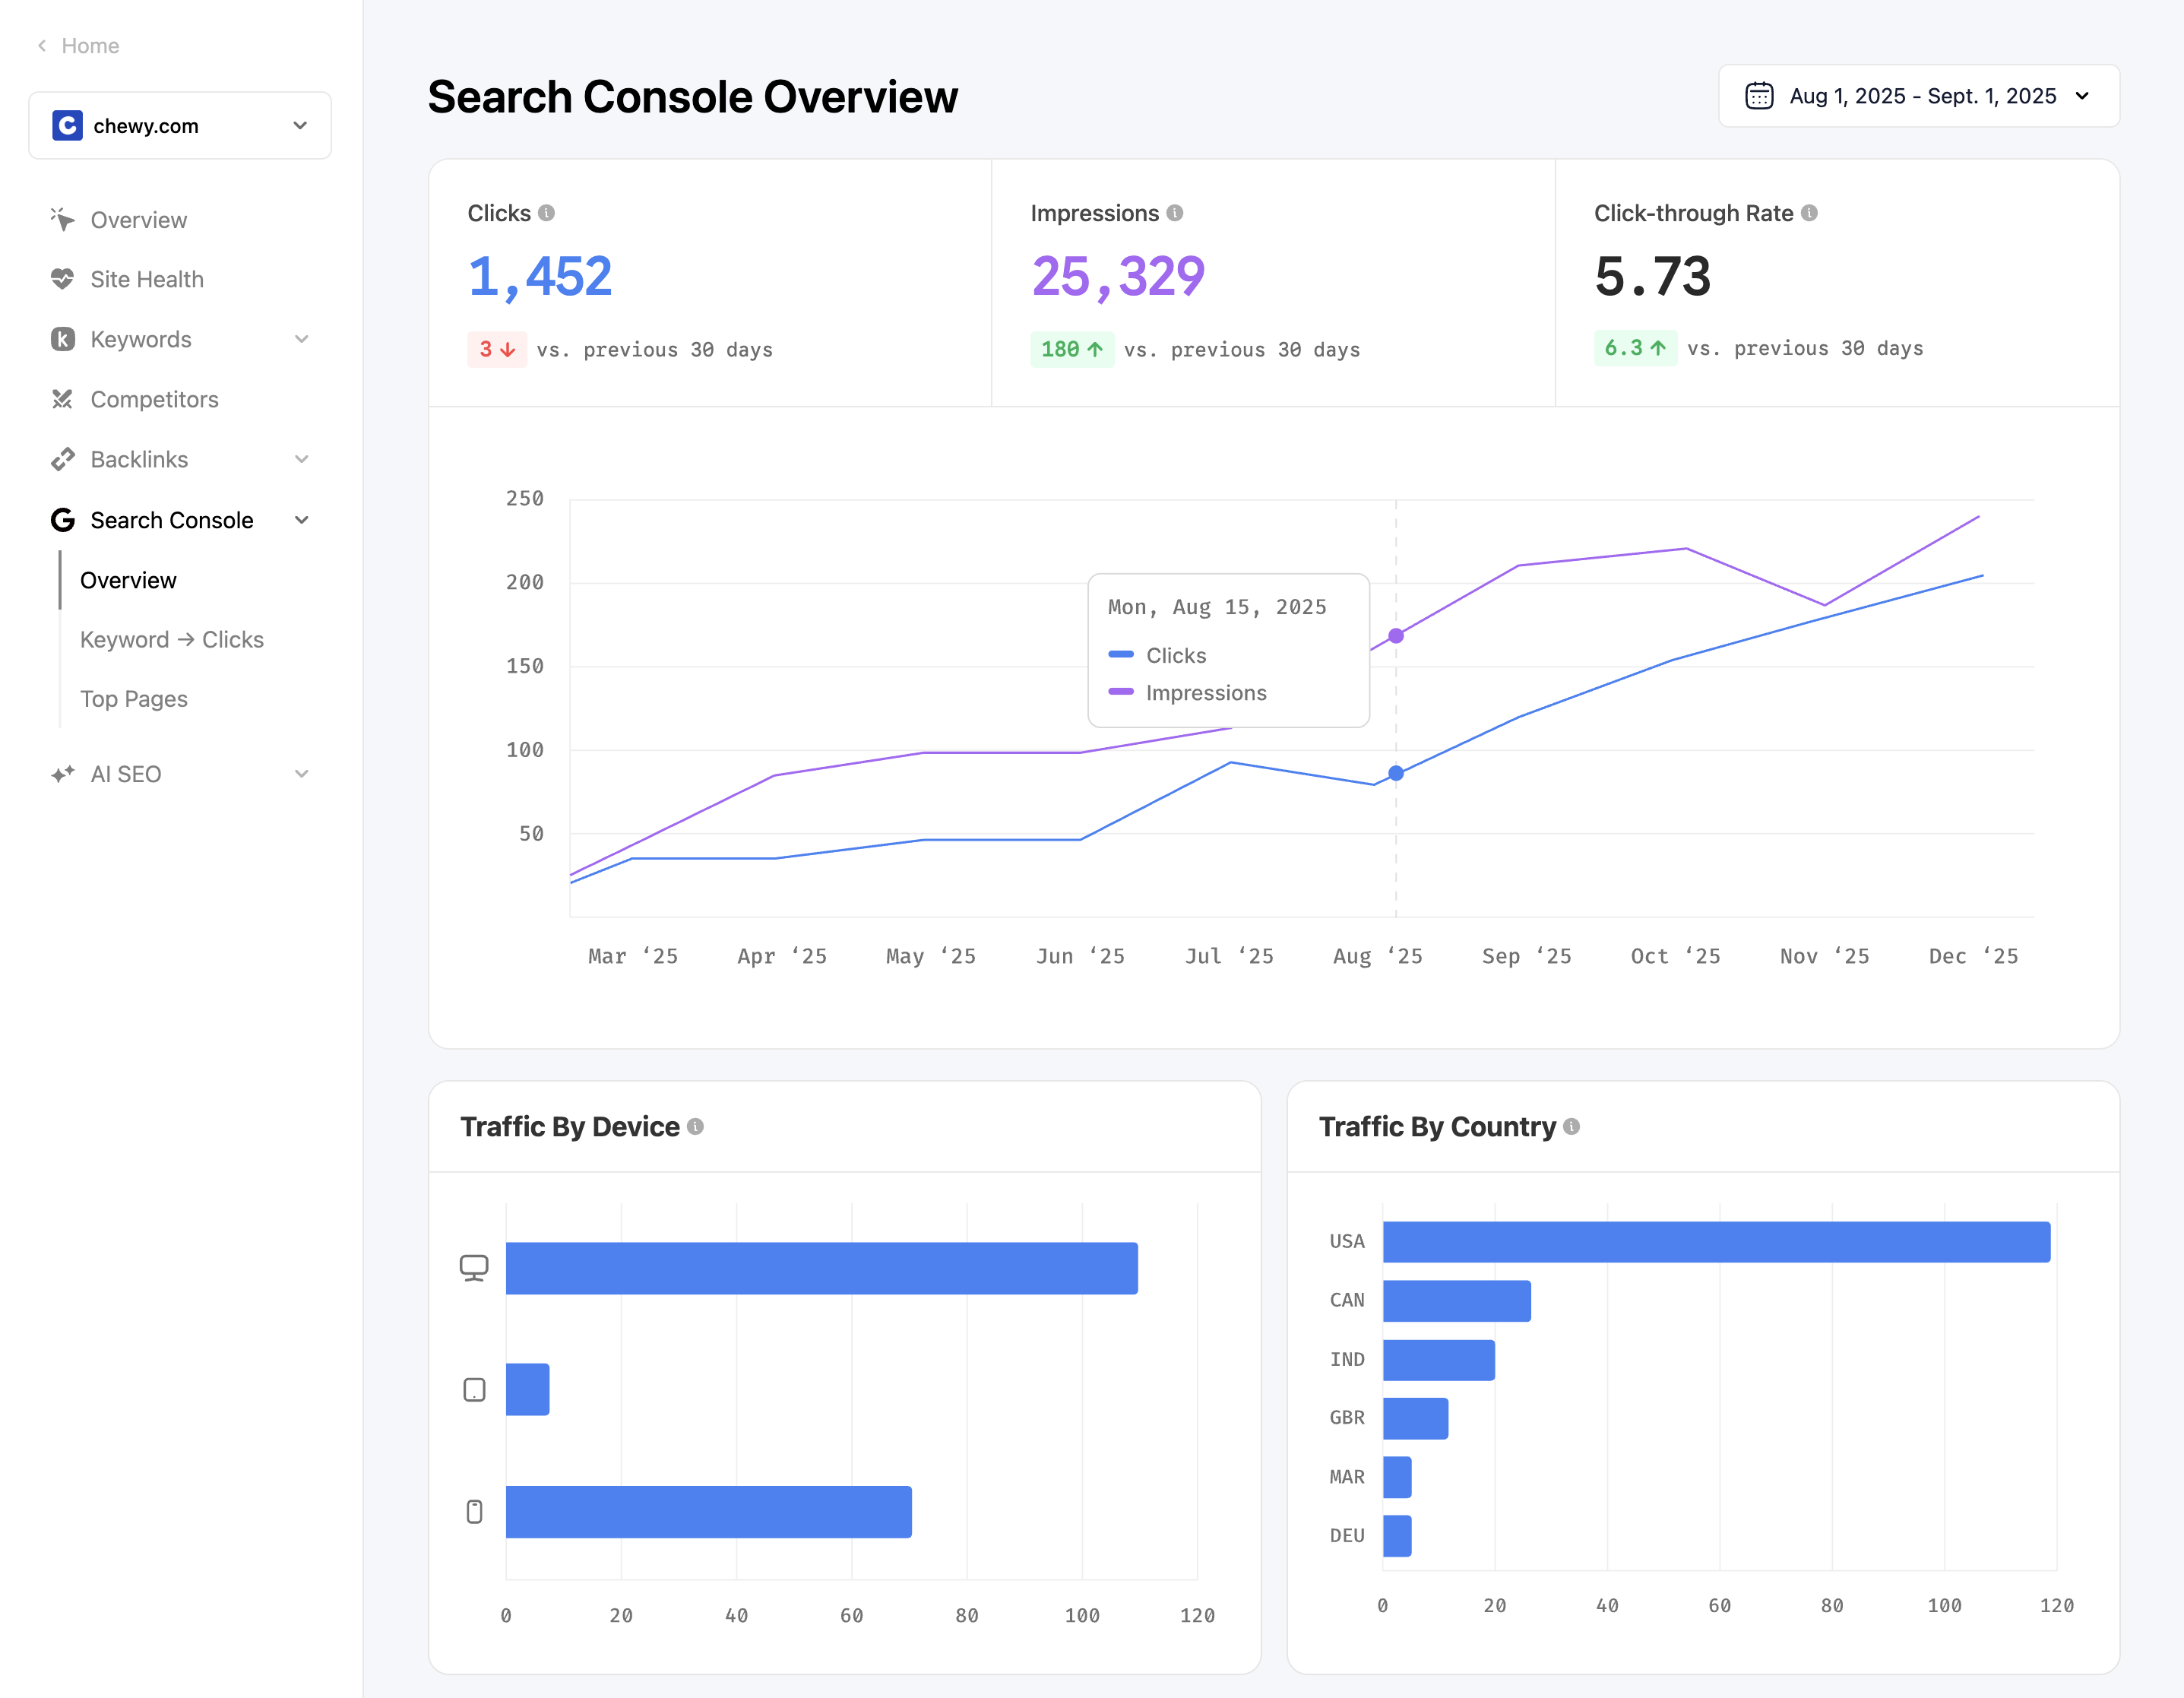The height and width of the screenshot is (1698, 2184).
Task: Click the blue Clicks data point on chart
Action: tap(1396, 773)
